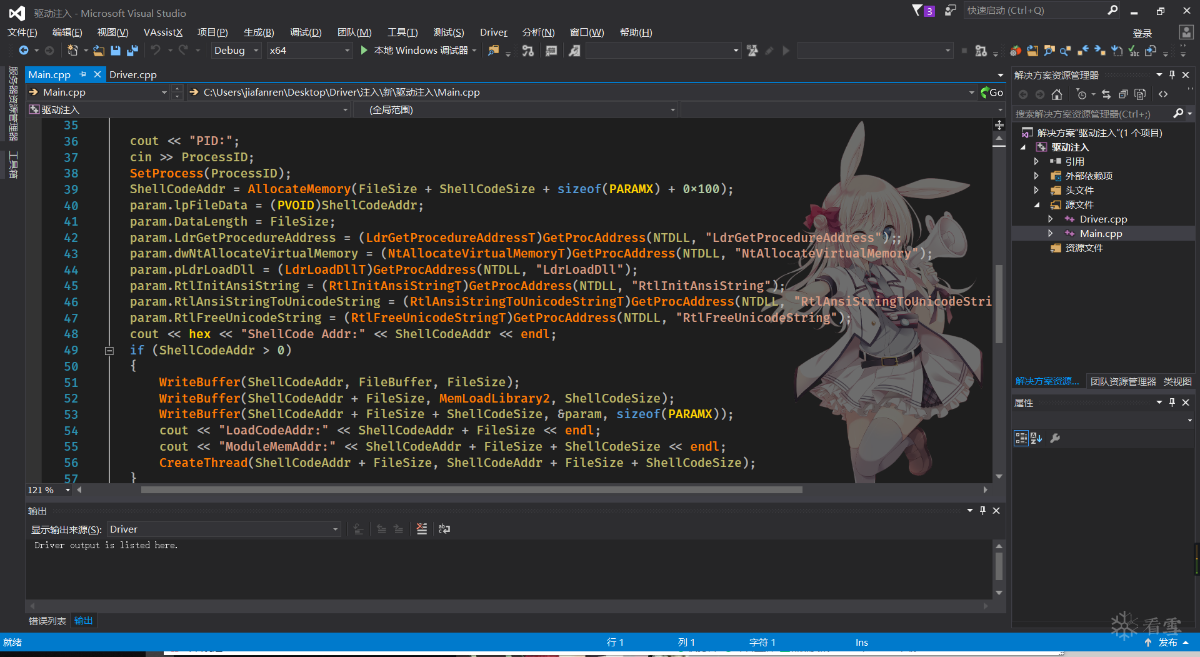The width and height of the screenshot is (1200, 657).
Task: Click the code editor horizontal scrollbar
Action: pyautogui.click(x=471, y=490)
